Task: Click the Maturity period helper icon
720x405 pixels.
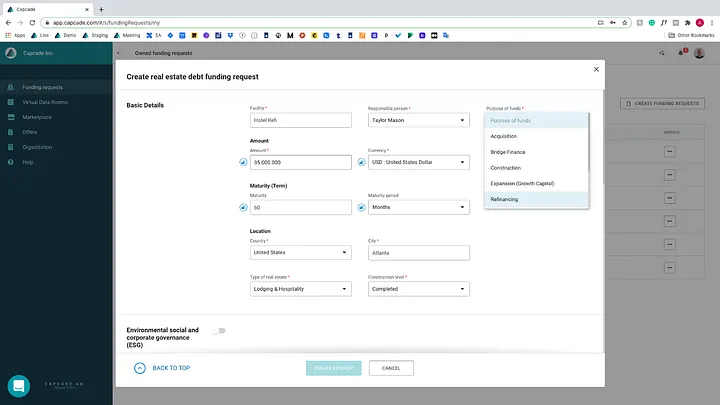Action: (x=361, y=208)
